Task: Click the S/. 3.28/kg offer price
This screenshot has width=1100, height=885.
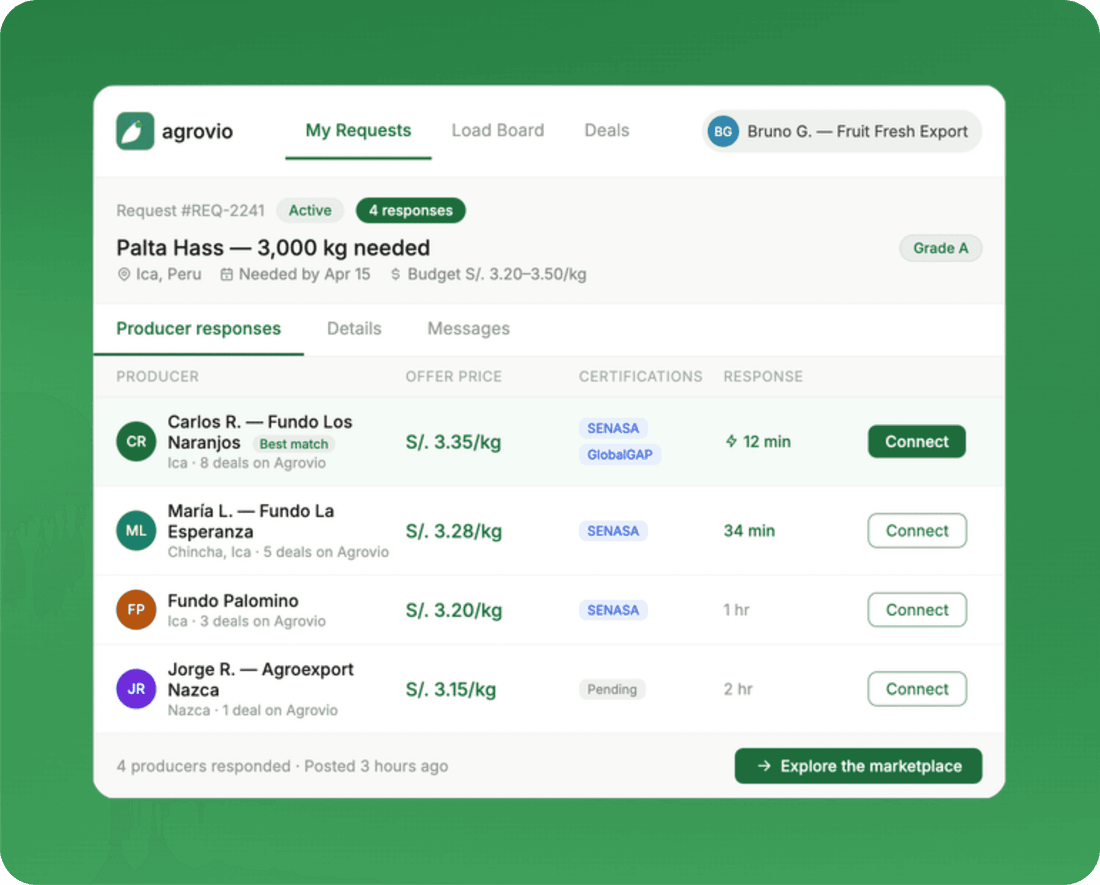Action: 453,531
